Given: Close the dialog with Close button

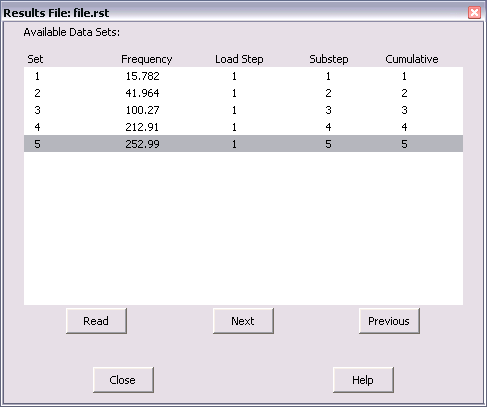Looking at the screenshot, I should pyautogui.click(x=123, y=380).
